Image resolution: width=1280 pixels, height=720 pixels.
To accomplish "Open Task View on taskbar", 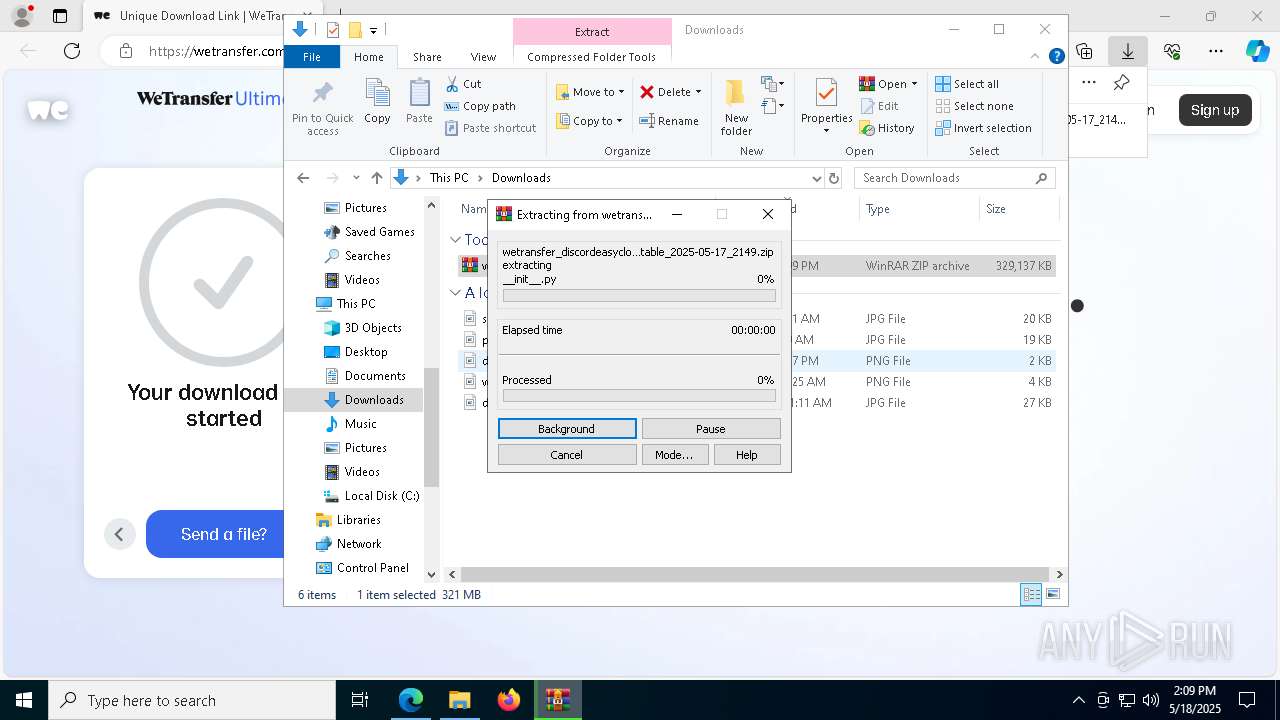I will (360, 700).
